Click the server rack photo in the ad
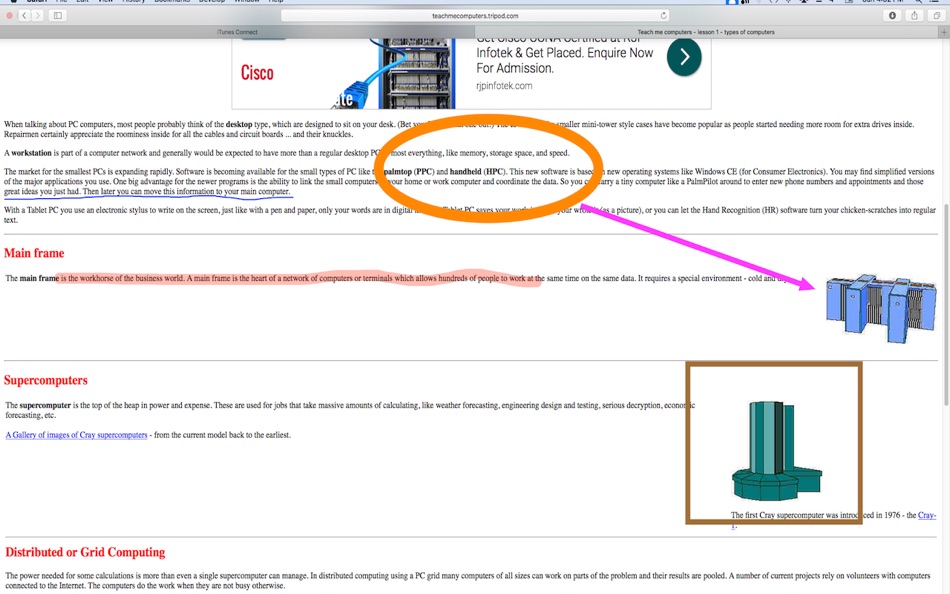 point(417,74)
